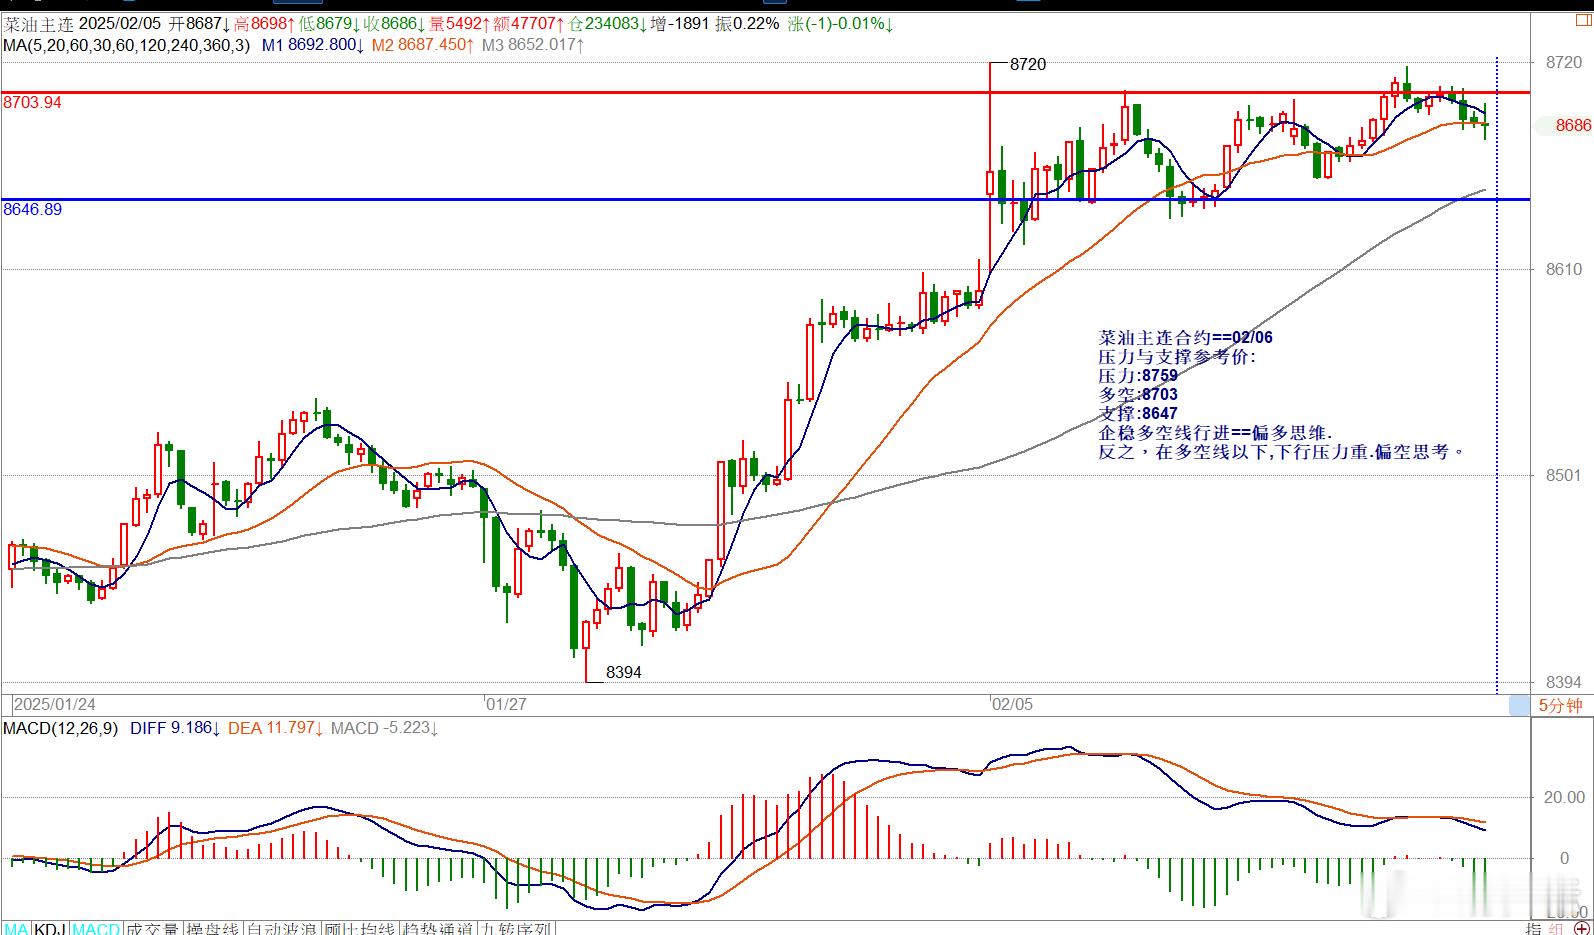This screenshot has height=935, width=1594.
Task: Open the 九转序列 indicator tab
Action: [516, 928]
